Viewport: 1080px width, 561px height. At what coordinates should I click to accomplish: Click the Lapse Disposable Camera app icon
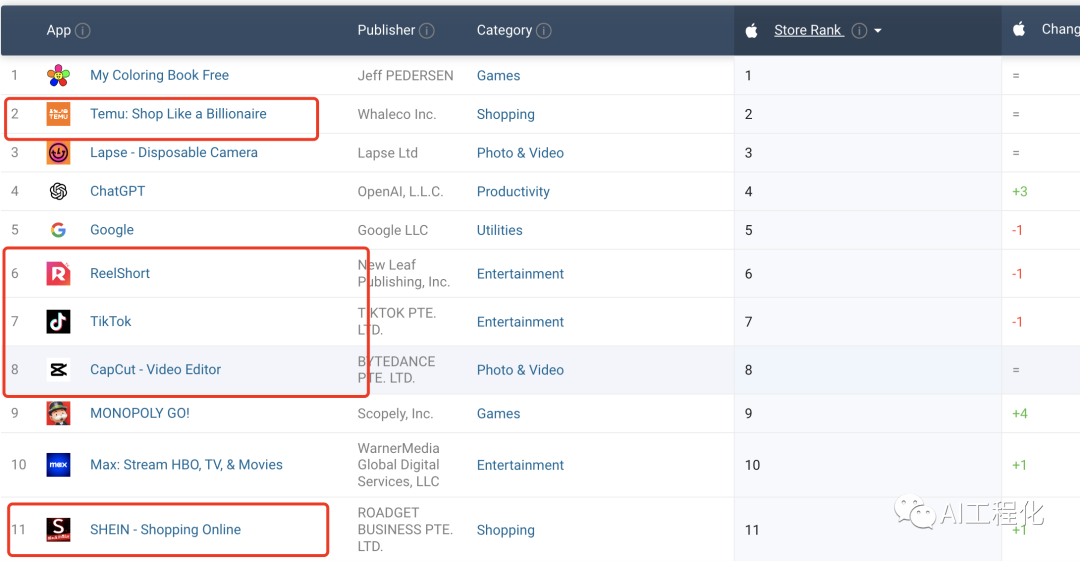[x=59, y=153]
